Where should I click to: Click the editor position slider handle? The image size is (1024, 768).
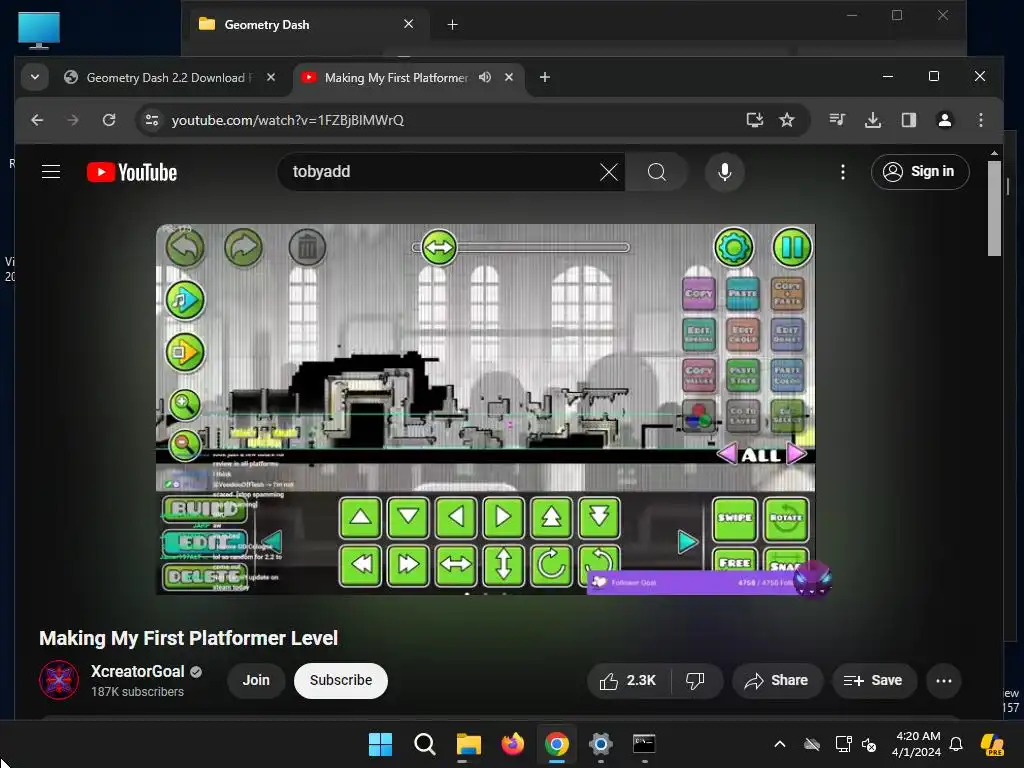439,248
